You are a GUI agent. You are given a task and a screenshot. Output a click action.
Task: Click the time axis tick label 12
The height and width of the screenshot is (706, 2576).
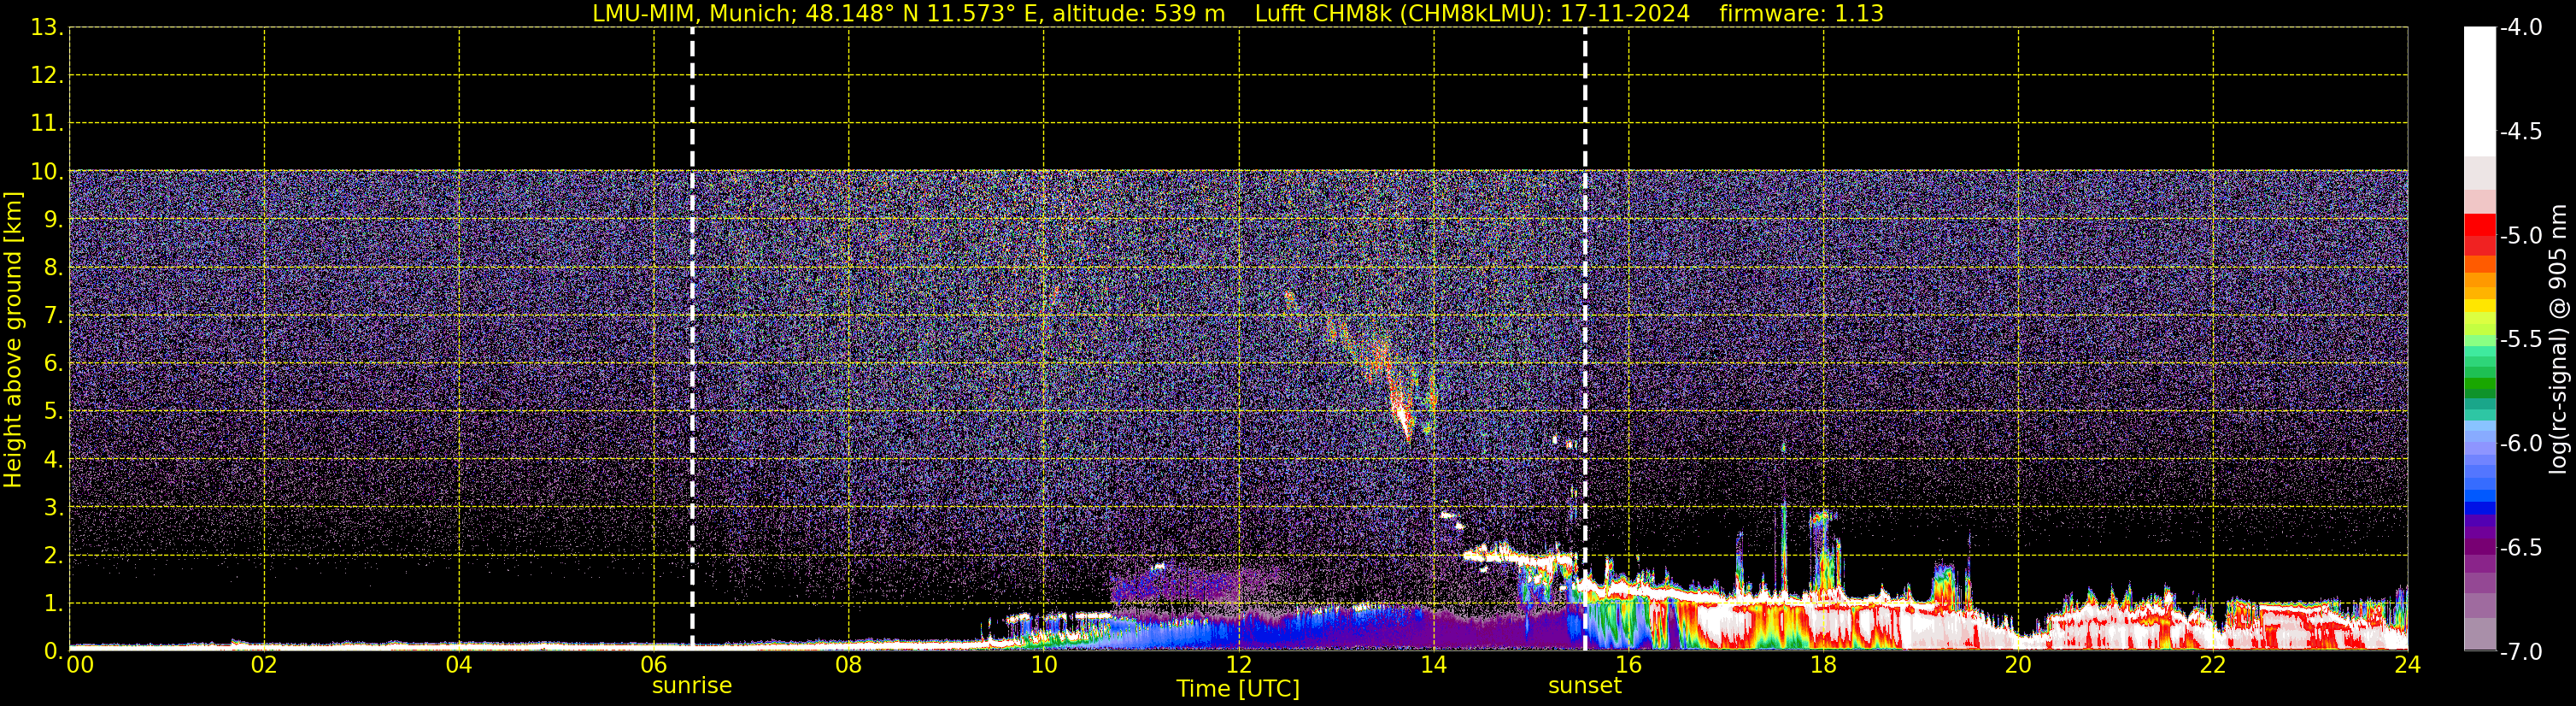tap(1239, 665)
